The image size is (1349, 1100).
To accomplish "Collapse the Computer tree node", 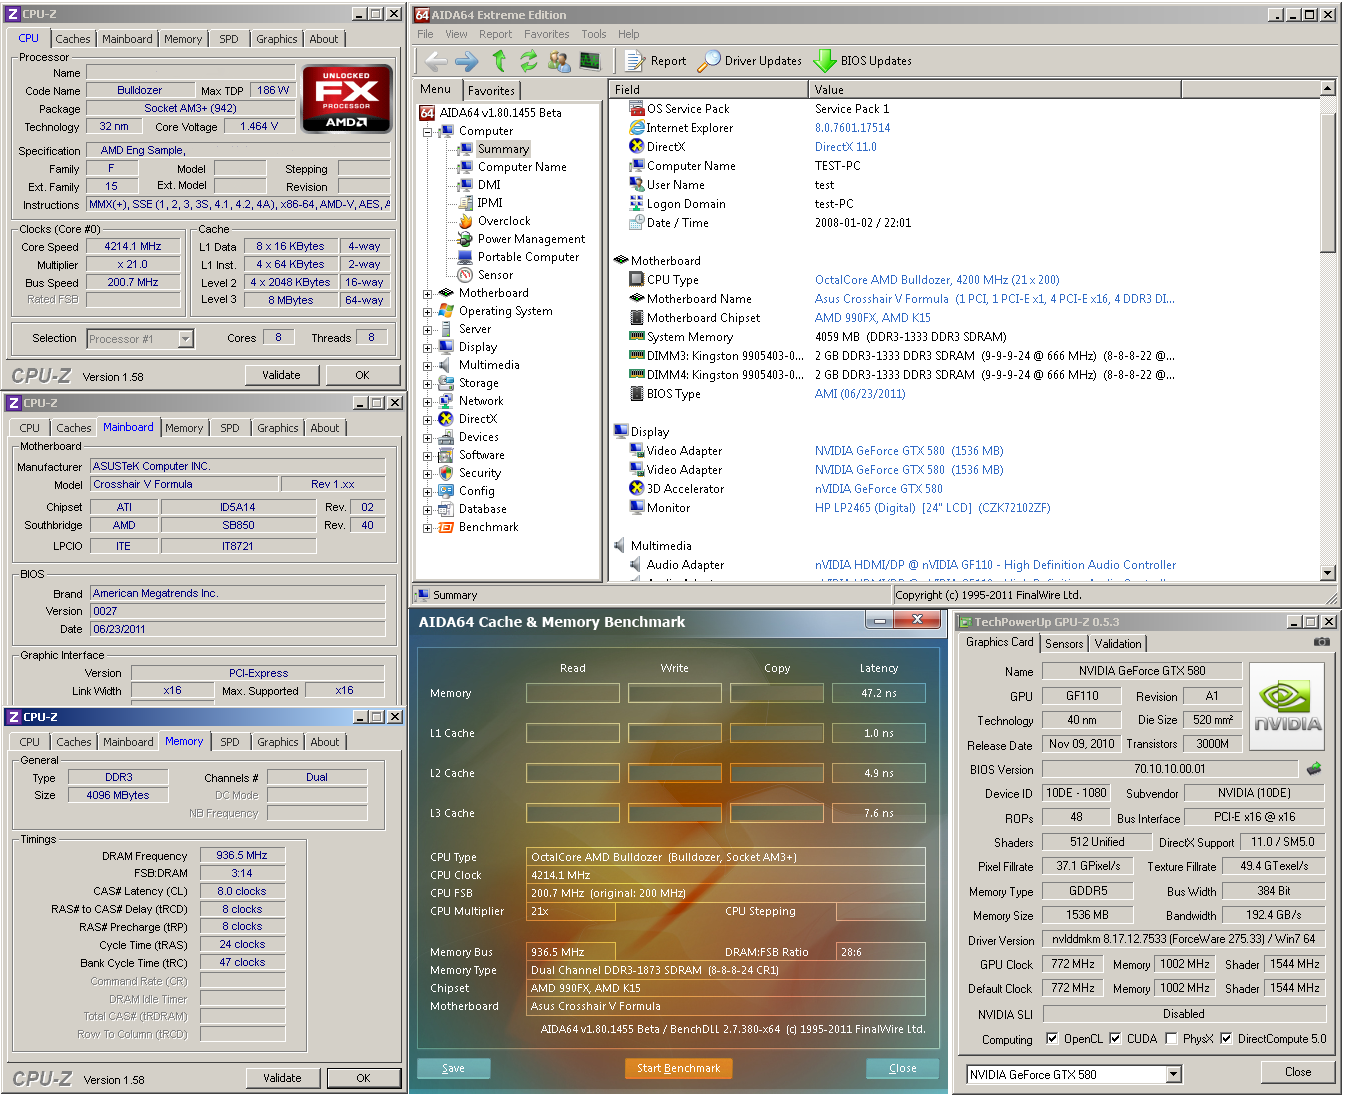I will pyautogui.click(x=427, y=132).
